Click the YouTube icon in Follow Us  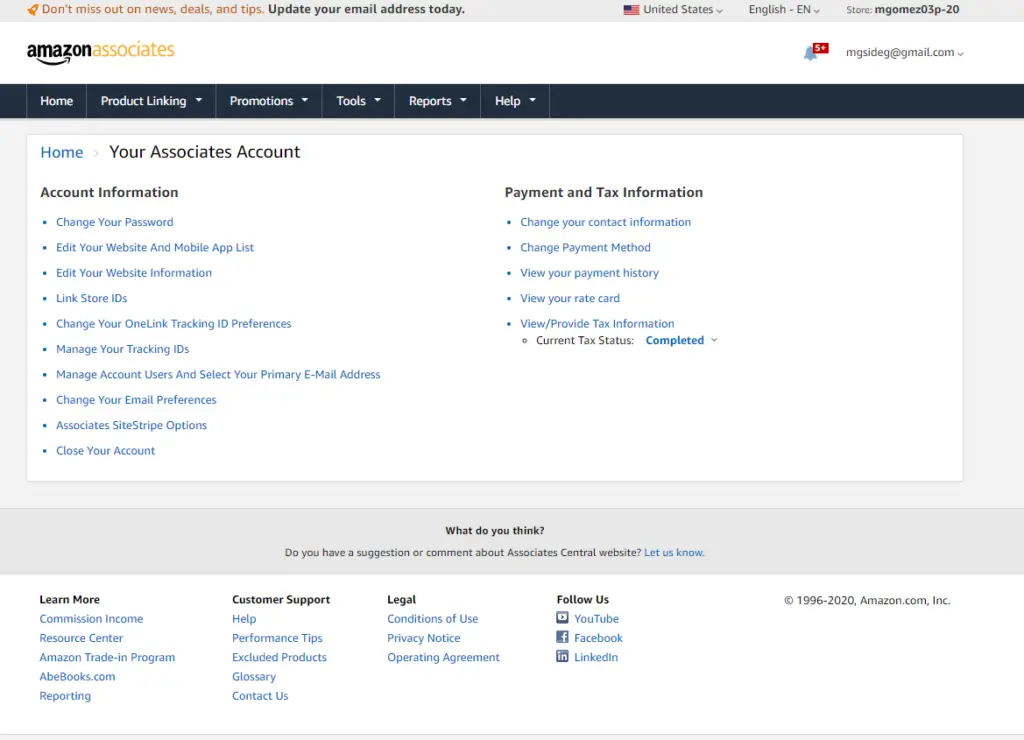coord(562,617)
